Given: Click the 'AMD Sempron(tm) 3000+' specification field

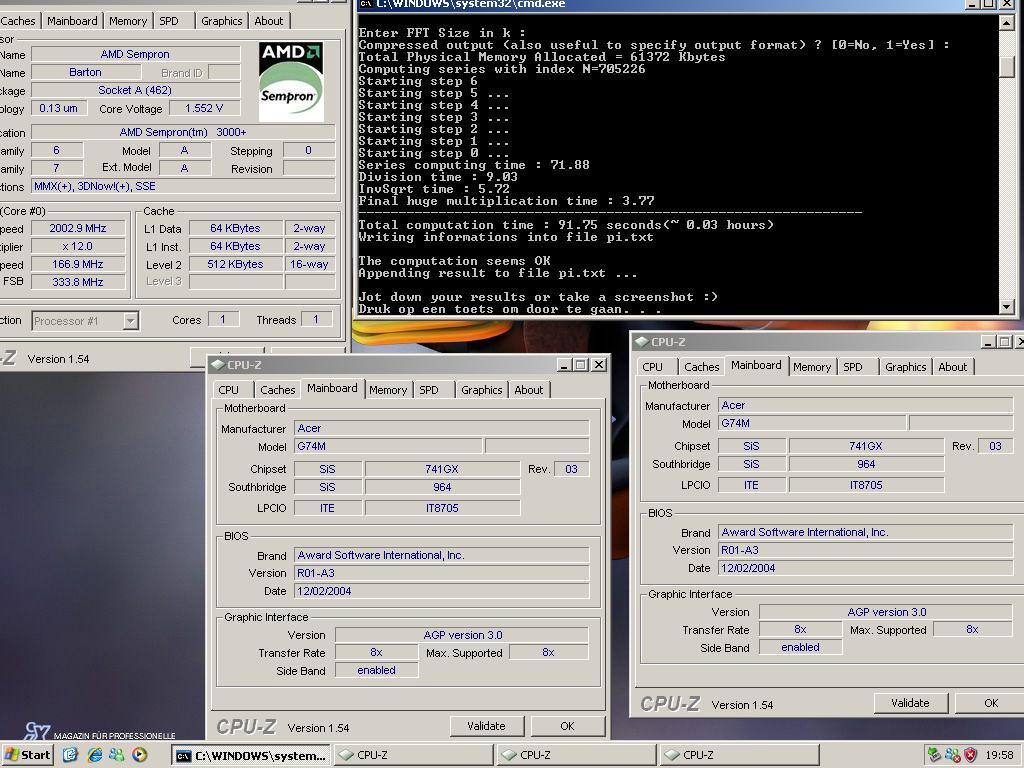Looking at the screenshot, I should pyautogui.click(x=183, y=132).
